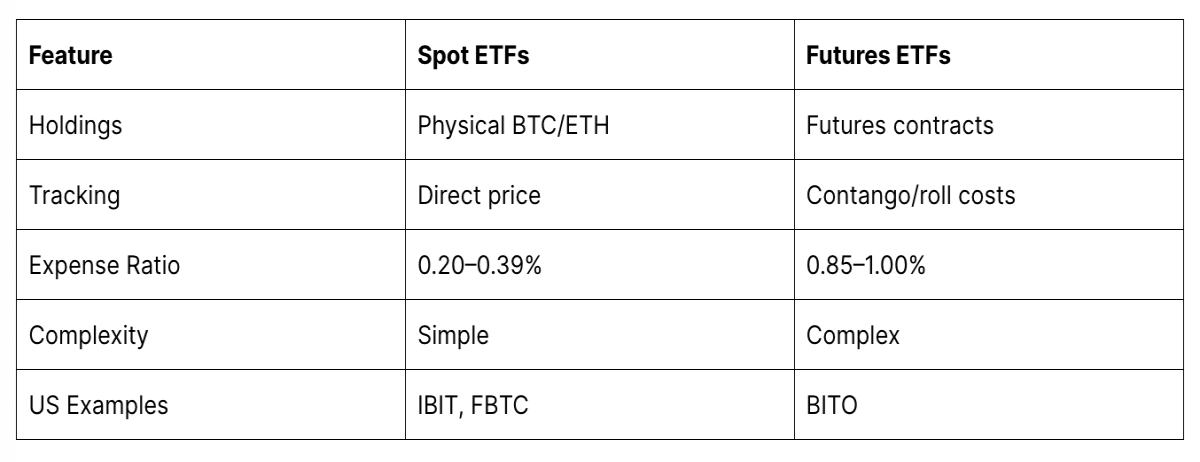Click the Simple cell
Image resolution: width=1200 pixels, height=462 pixels.
[599, 335]
